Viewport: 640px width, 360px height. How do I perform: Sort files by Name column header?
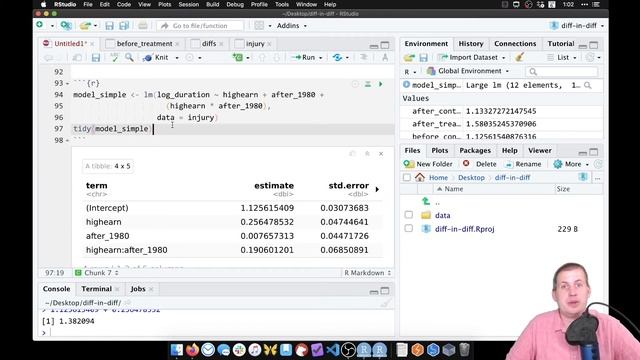453,189
